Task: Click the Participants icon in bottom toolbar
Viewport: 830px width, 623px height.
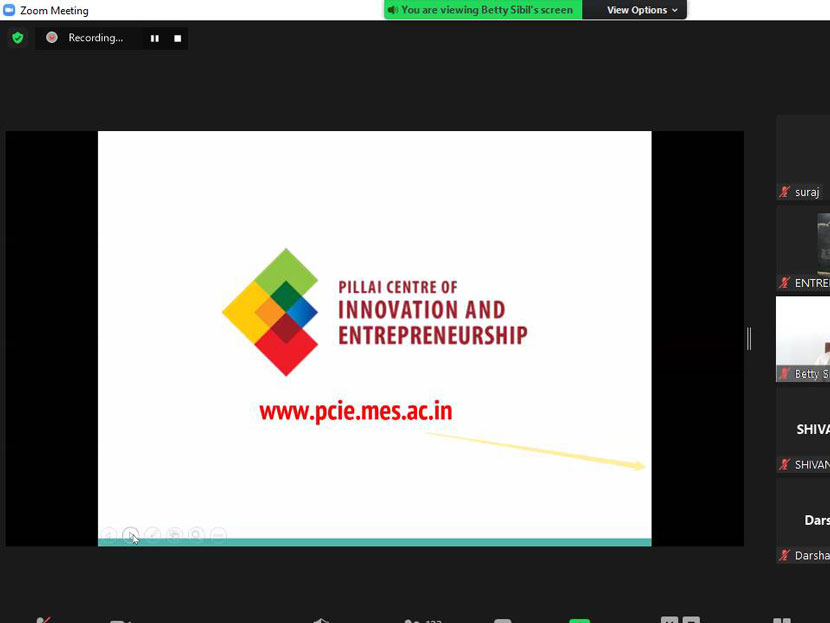Action: (x=412, y=619)
